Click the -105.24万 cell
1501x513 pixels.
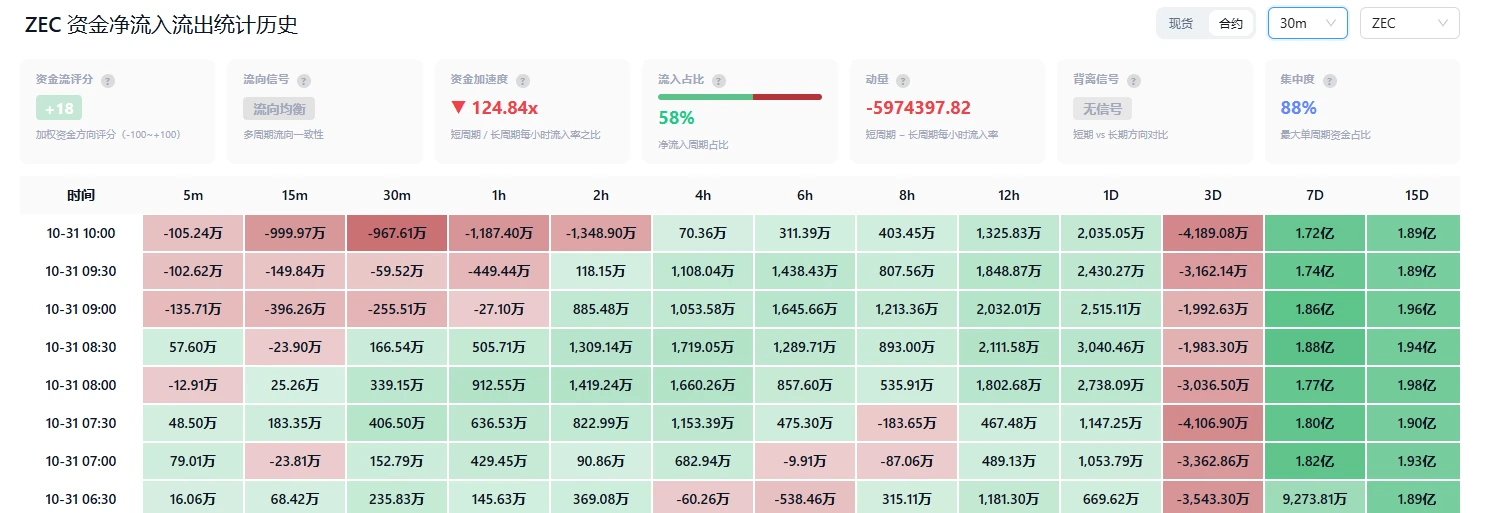coord(193,233)
